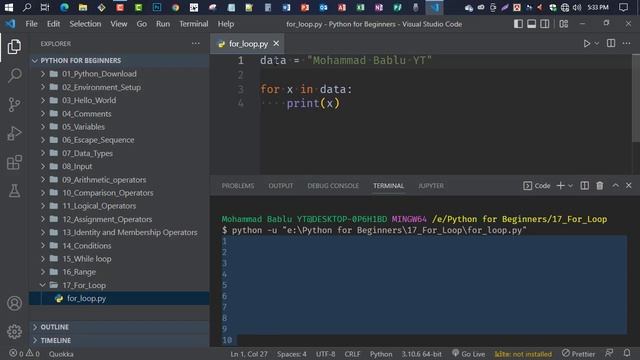Close the terminal panel
Screen dimensions: 640x360
[x=629, y=186]
